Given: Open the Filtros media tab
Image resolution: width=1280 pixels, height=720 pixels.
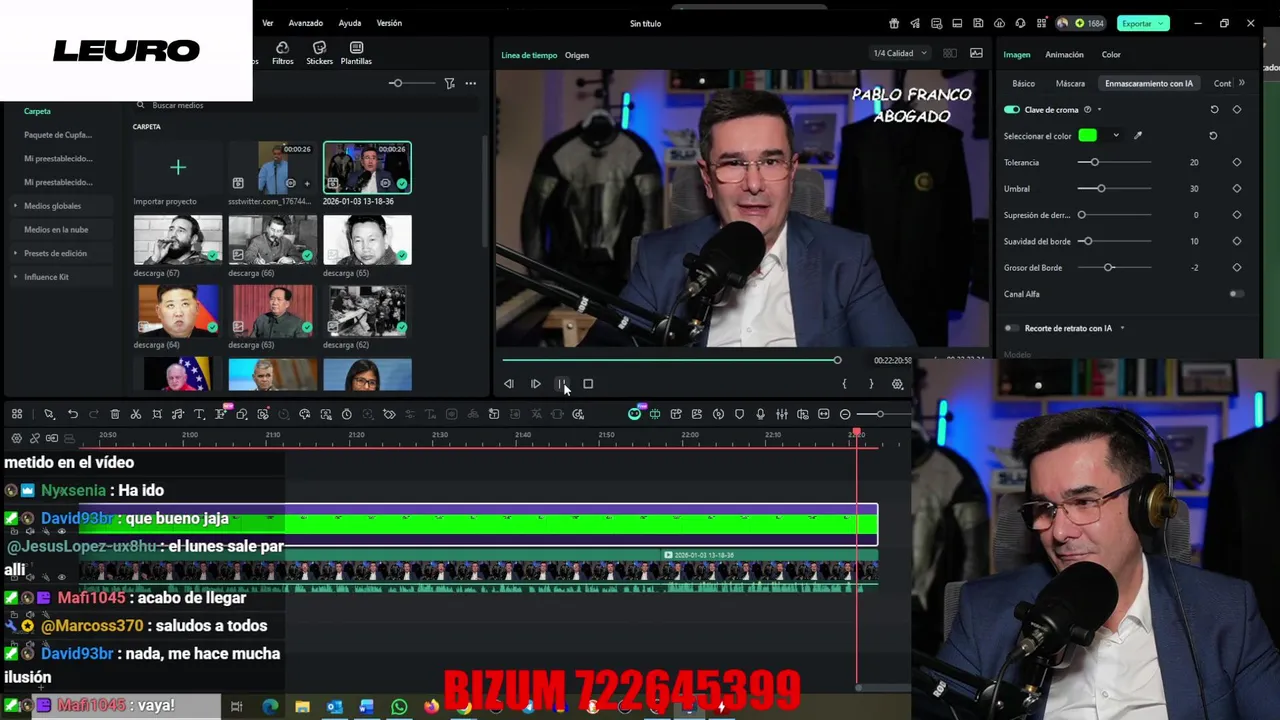Looking at the screenshot, I should [282, 53].
